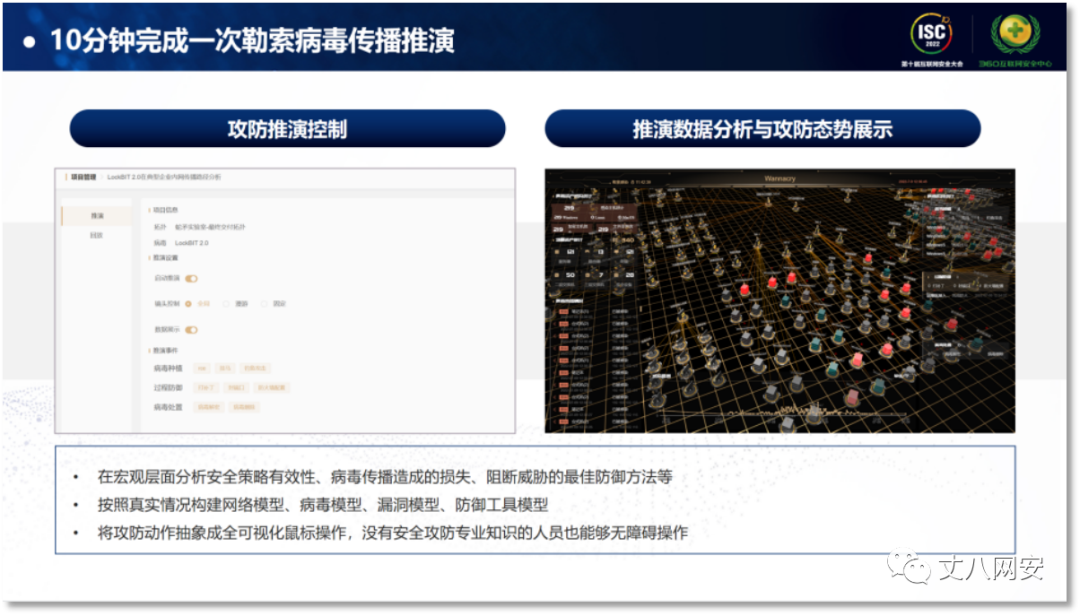Click the 推演设置 section heading
The height and width of the screenshot is (616, 1080).
tap(165, 258)
